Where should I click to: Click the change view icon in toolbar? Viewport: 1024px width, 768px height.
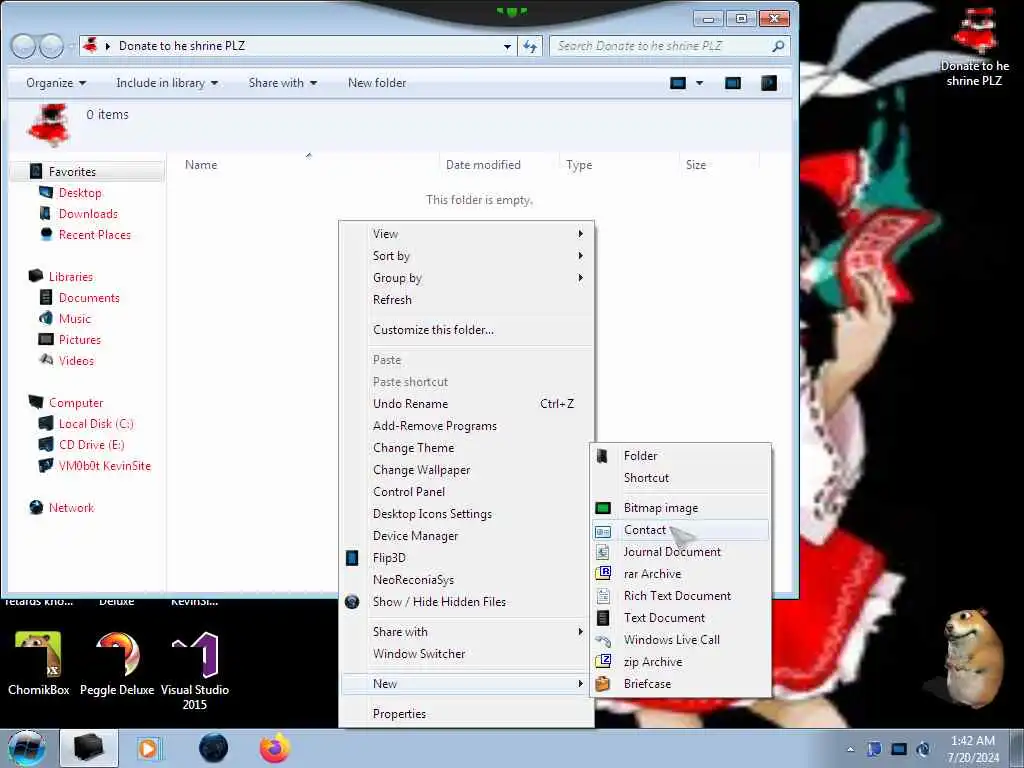[678, 83]
